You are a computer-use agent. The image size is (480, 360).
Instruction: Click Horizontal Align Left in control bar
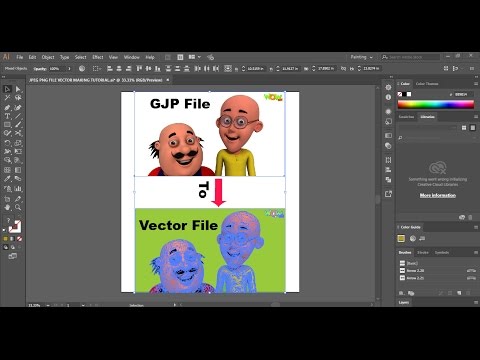[110, 69]
